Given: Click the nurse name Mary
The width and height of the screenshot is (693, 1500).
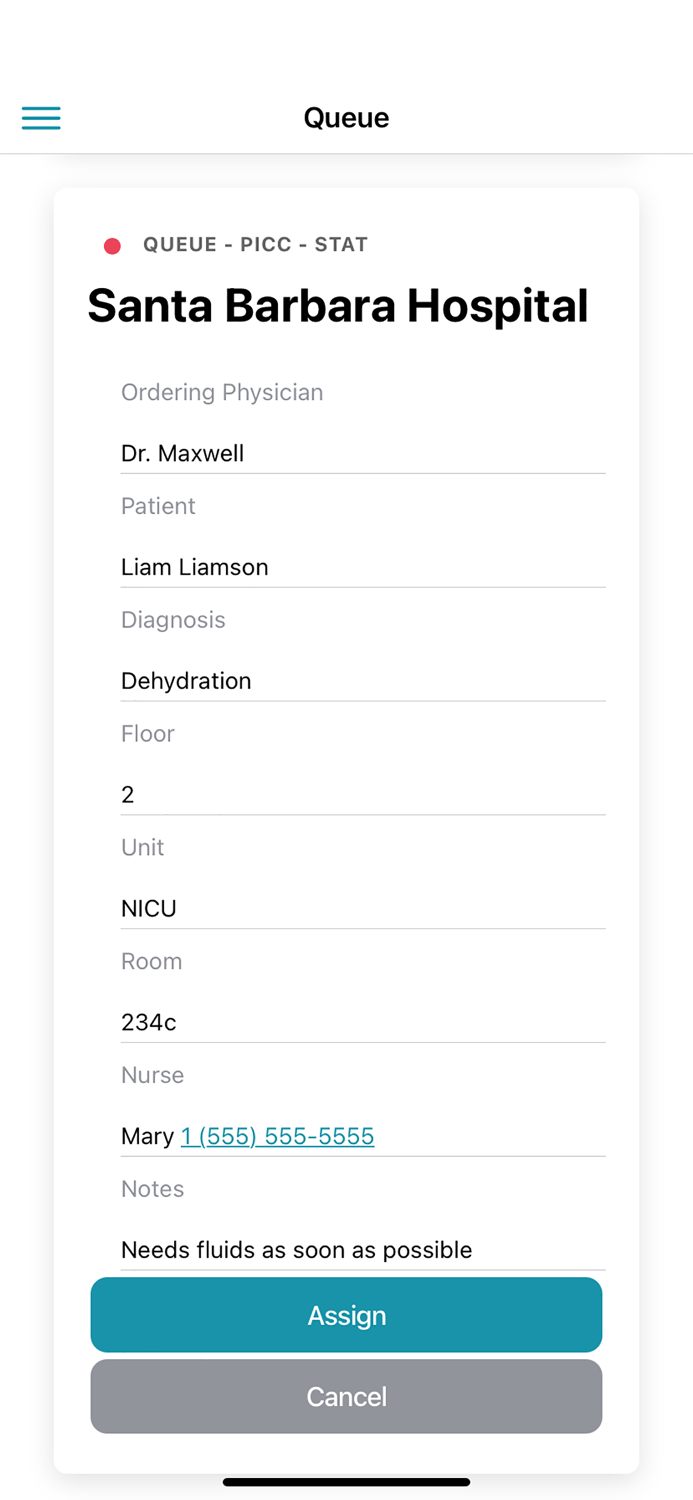Looking at the screenshot, I should click(x=147, y=1136).
